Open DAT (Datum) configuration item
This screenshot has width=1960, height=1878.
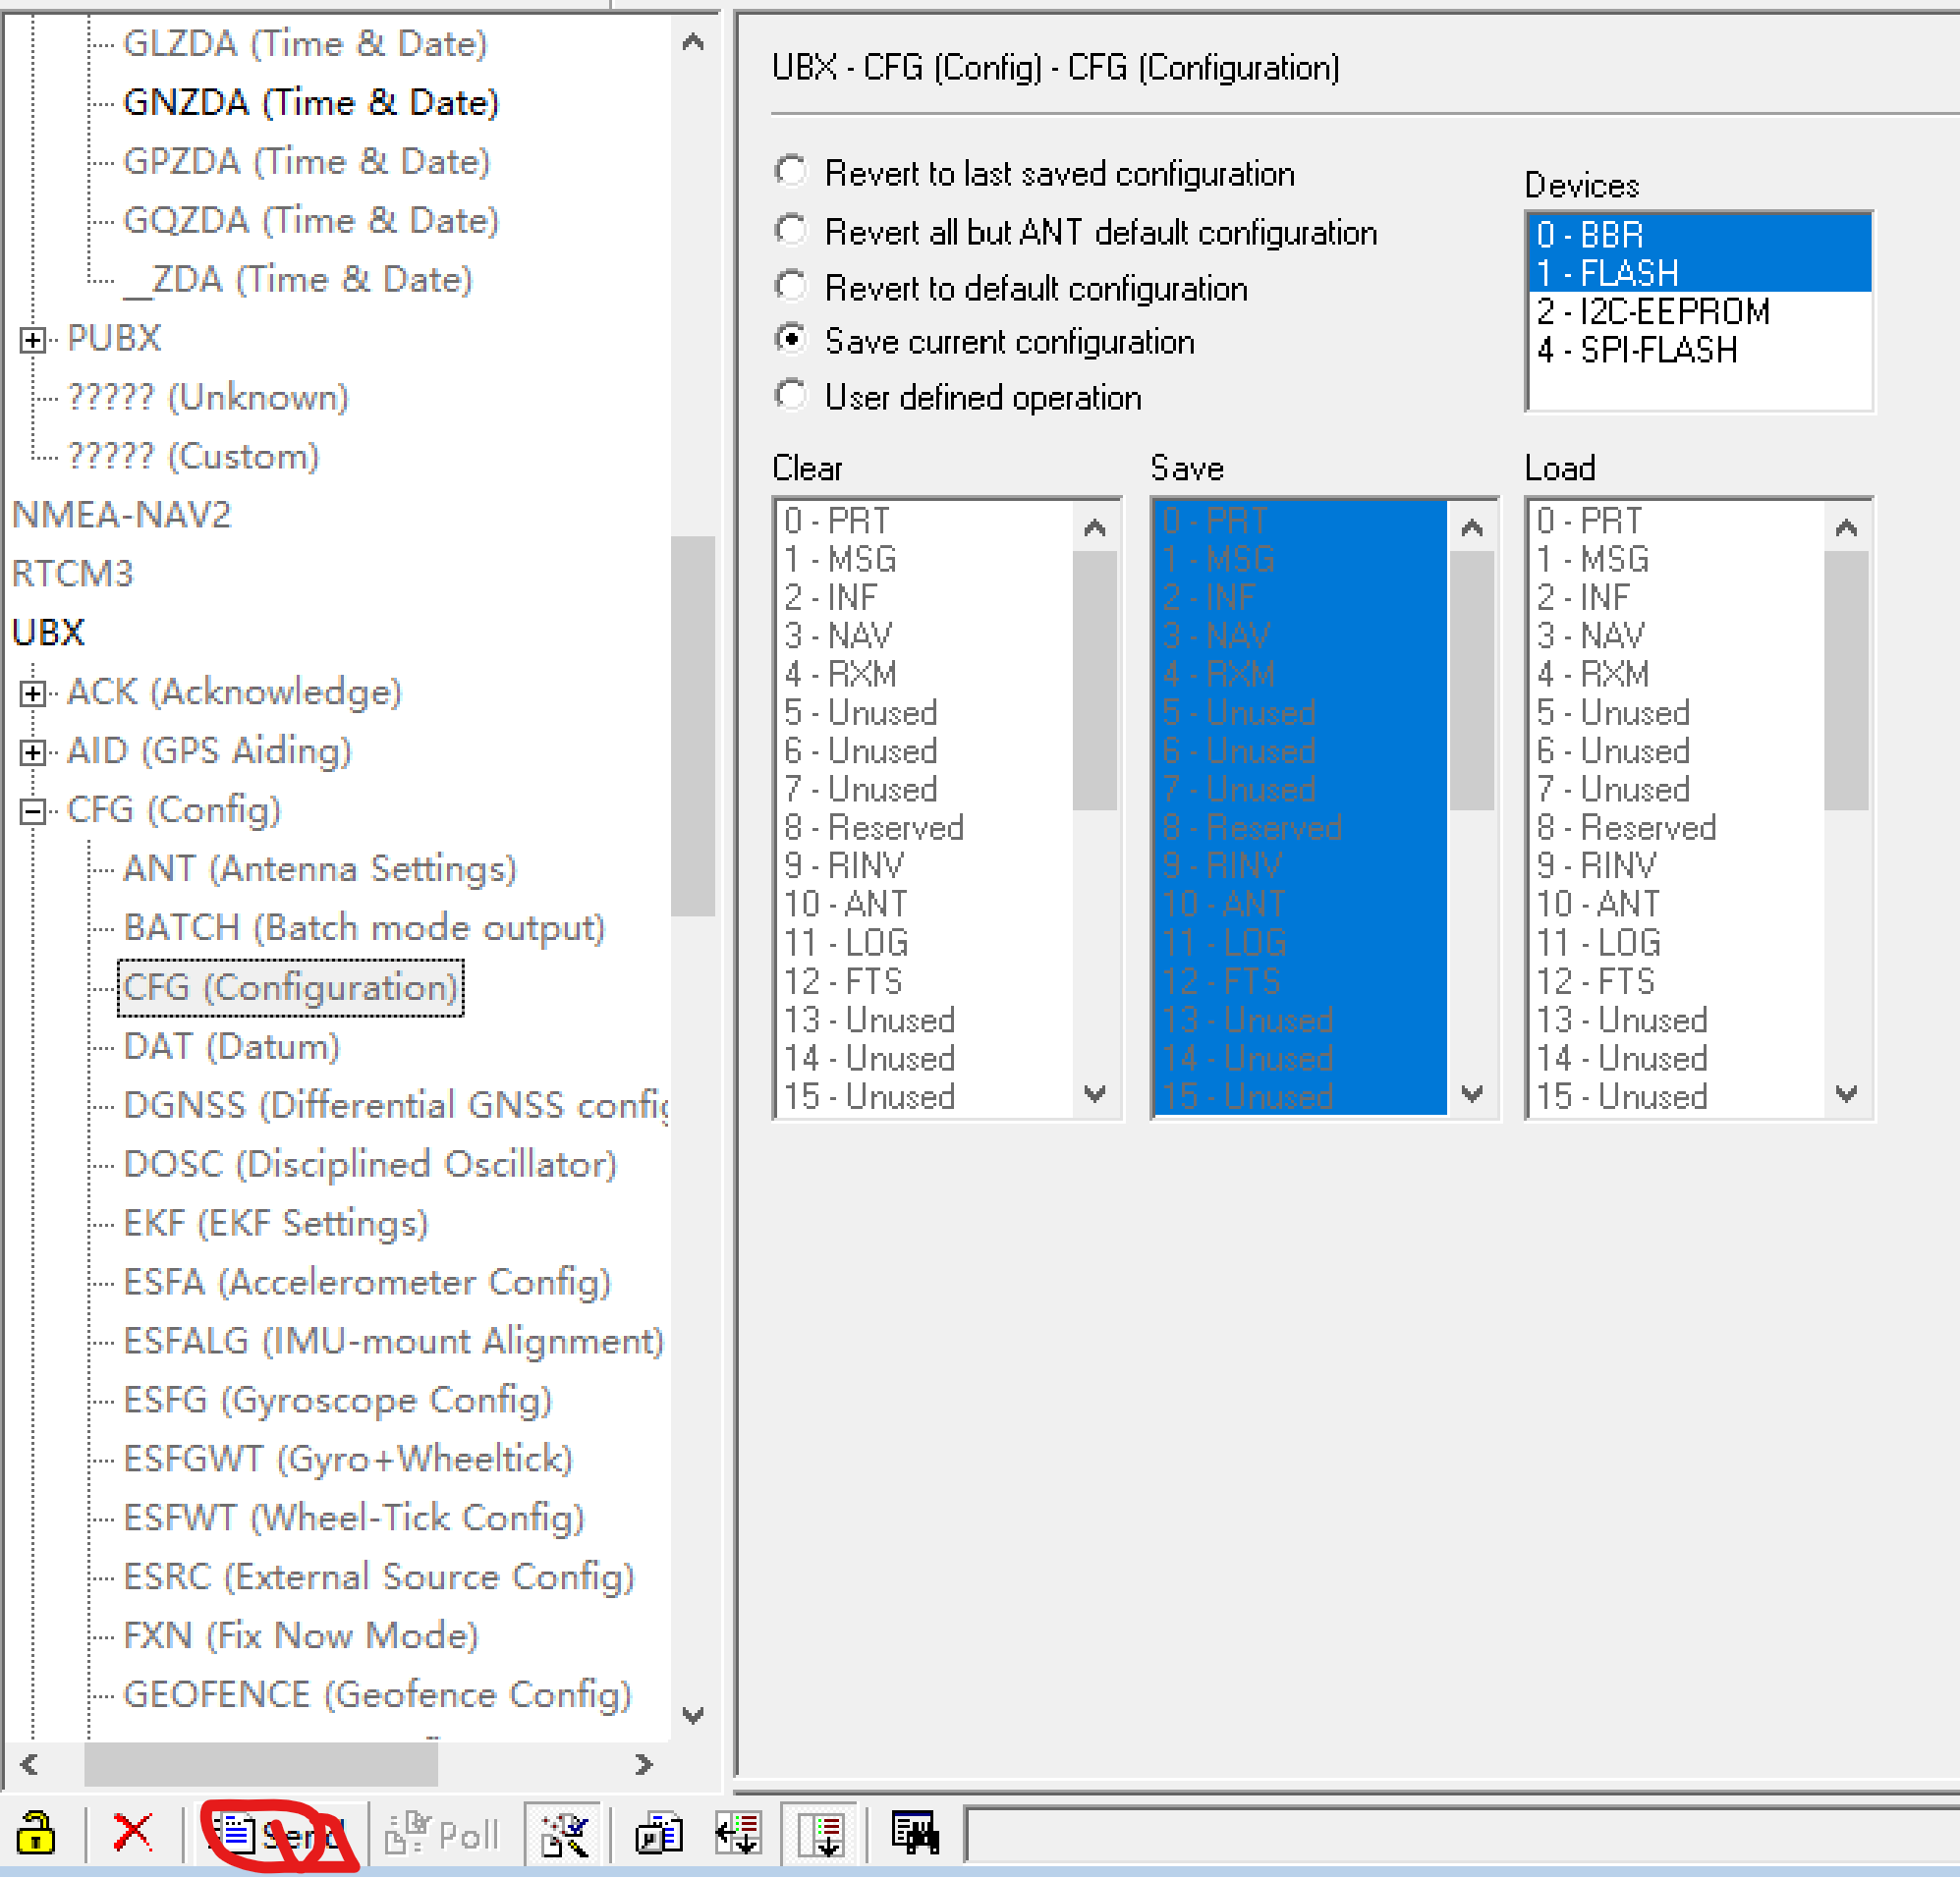coord(231,1046)
